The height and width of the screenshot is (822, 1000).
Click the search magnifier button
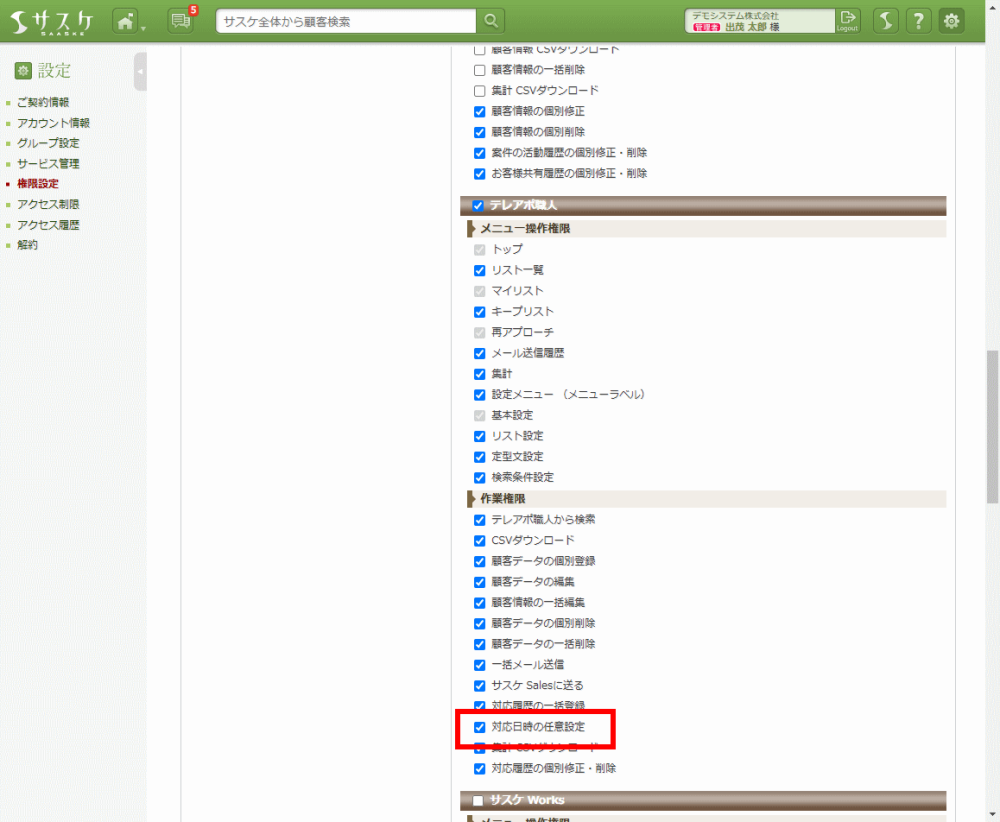tap(490, 21)
